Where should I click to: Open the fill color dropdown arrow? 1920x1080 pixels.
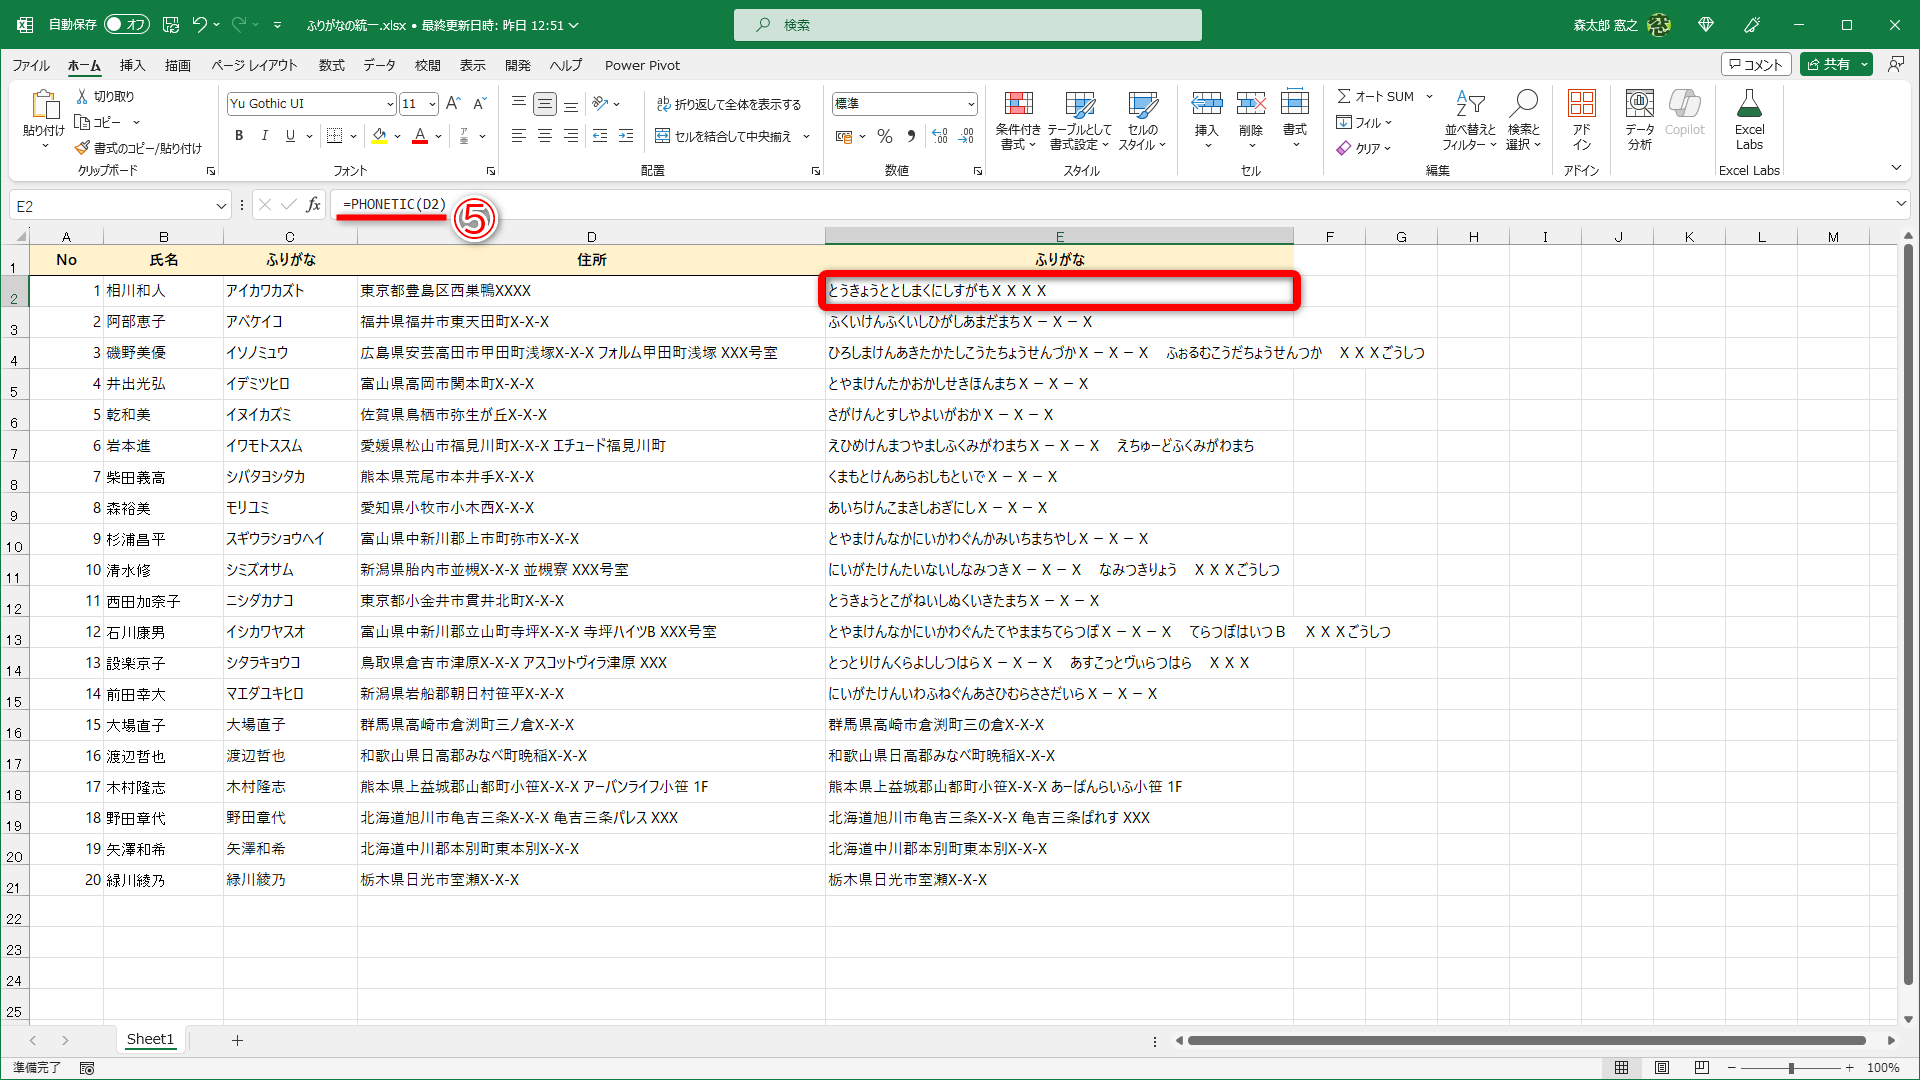pos(396,136)
